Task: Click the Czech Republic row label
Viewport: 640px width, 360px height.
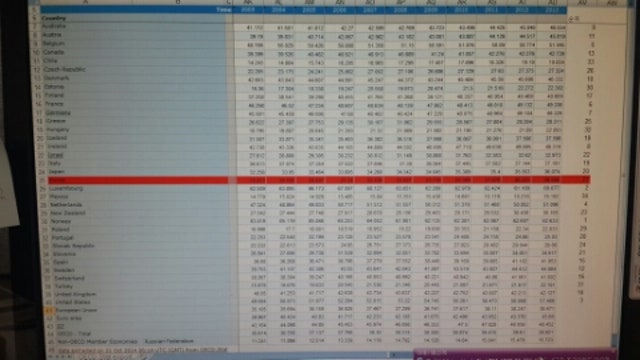Action: (64, 70)
